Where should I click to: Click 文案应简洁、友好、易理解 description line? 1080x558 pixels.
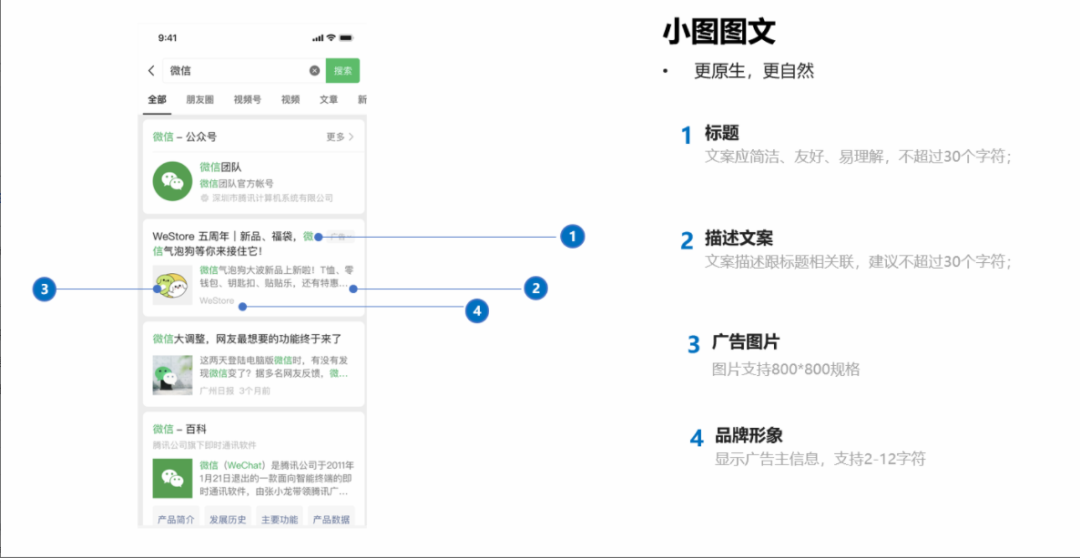click(858, 156)
